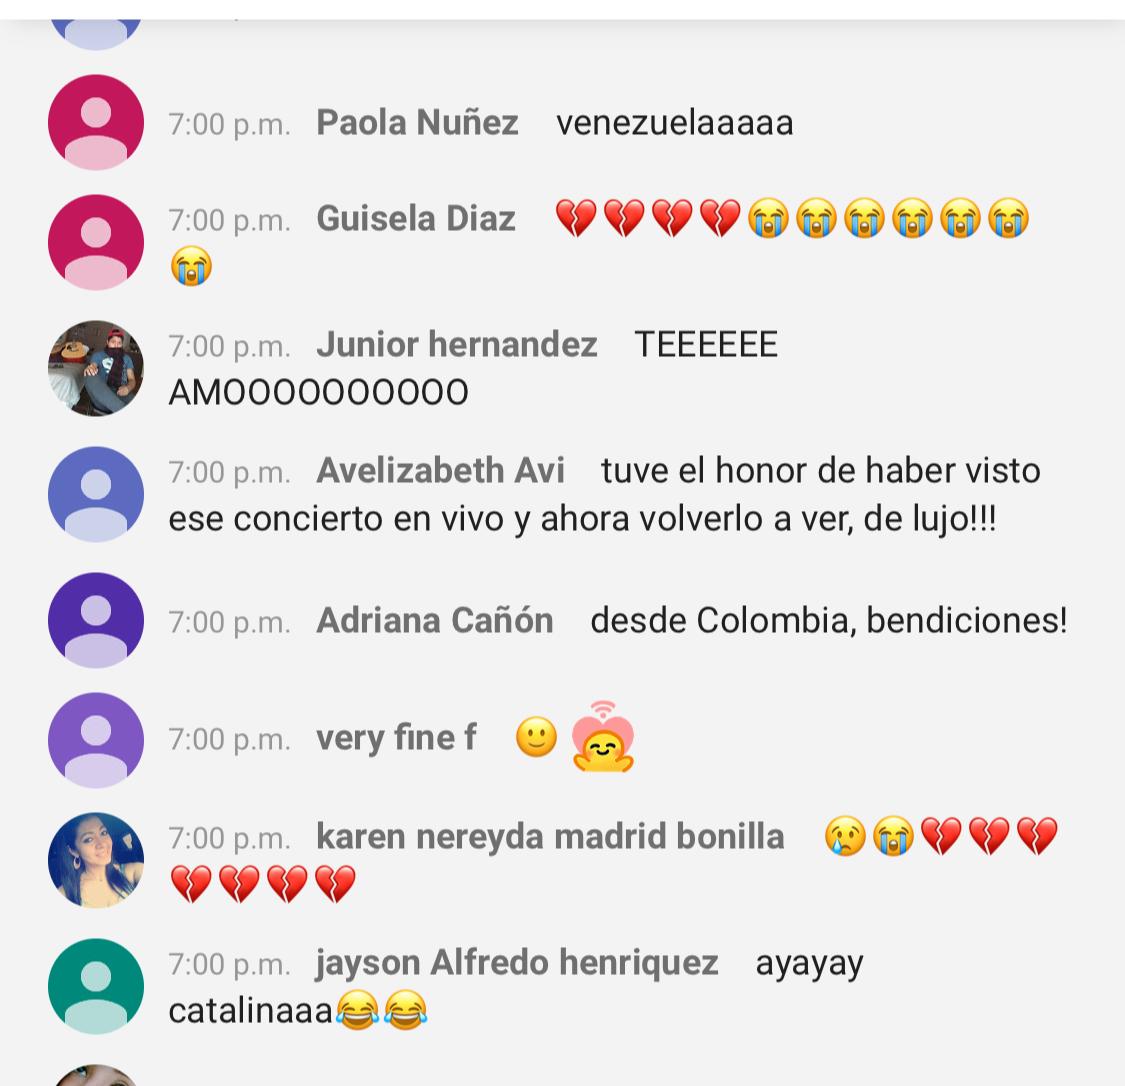Tap the 'desde Colombia, bendiciones!' message
The height and width of the screenshot is (1086, 1125).
tap(829, 620)
